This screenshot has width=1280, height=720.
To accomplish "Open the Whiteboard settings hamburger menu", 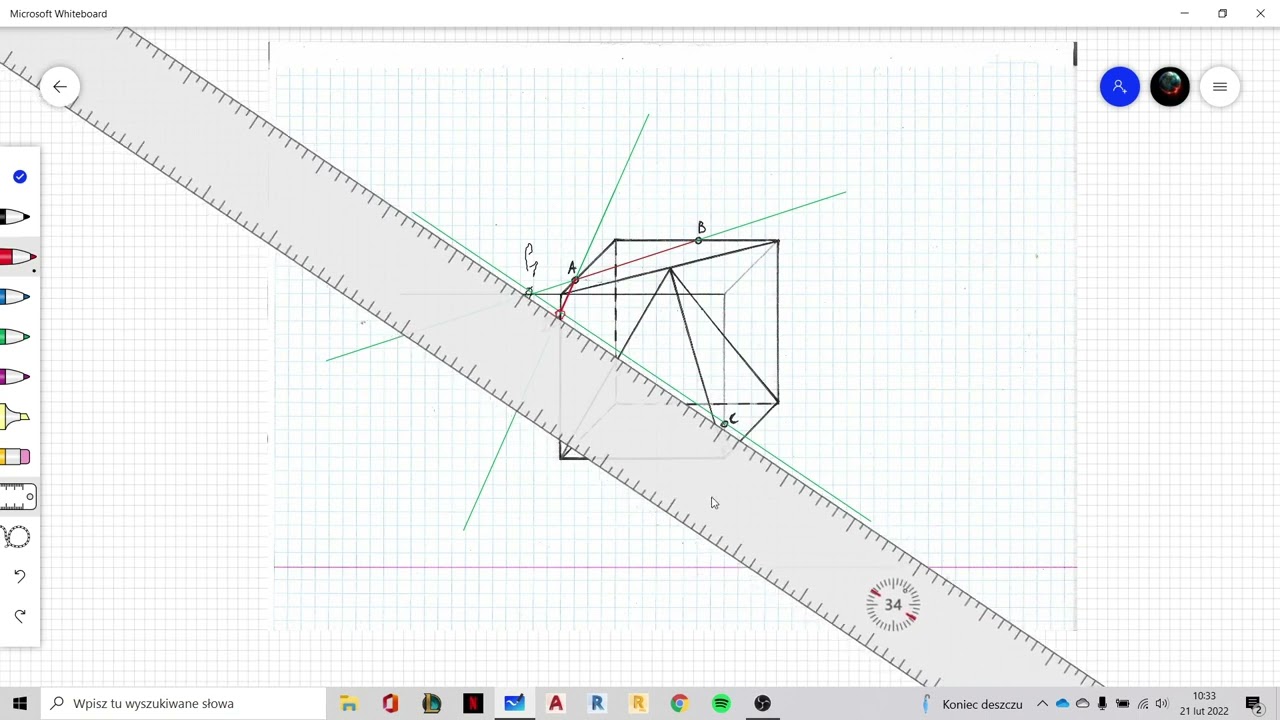I will pyautogui.click(x=1220, y=87).
